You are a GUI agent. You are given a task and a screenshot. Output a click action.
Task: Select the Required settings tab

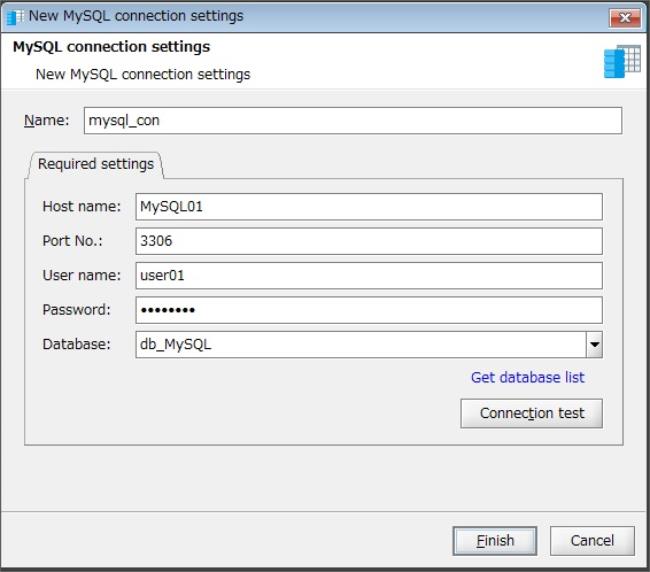click(96, 164)
